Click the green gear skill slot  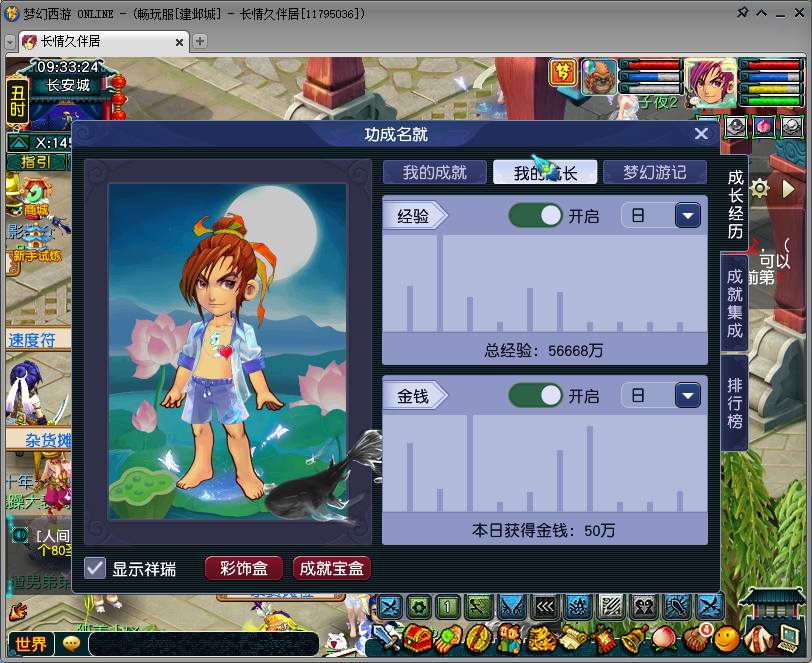point(419,606)
